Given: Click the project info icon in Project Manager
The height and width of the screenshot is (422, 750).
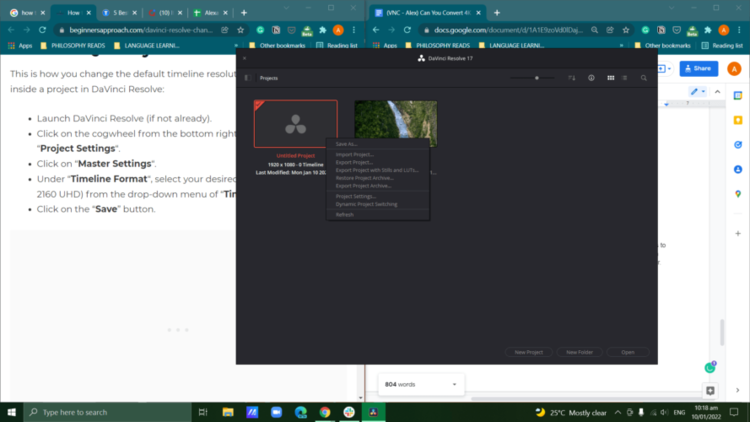Looking at the screenshot, I should pos(591,78).
